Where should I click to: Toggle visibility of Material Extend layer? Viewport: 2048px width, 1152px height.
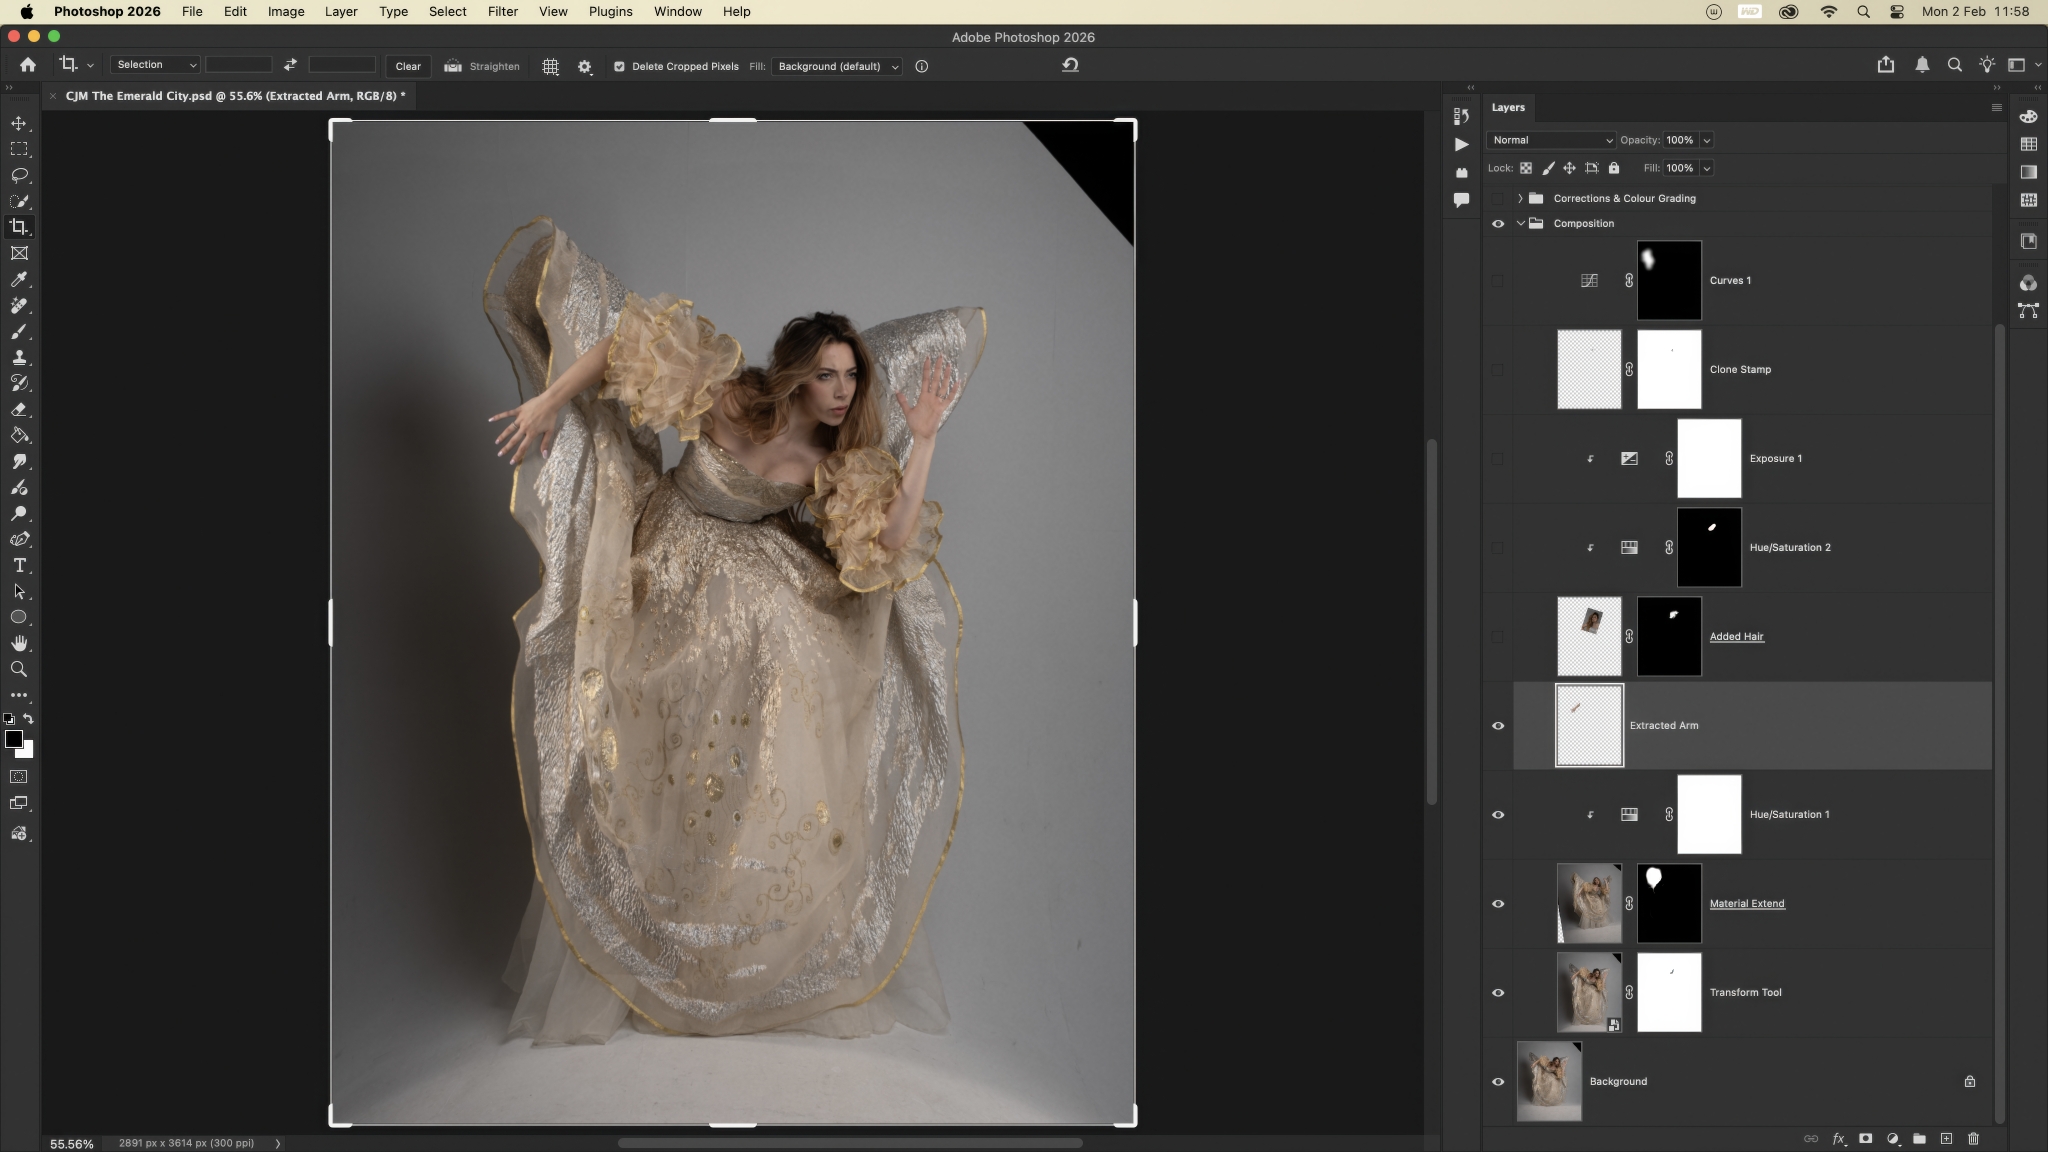click(1498, 904)
